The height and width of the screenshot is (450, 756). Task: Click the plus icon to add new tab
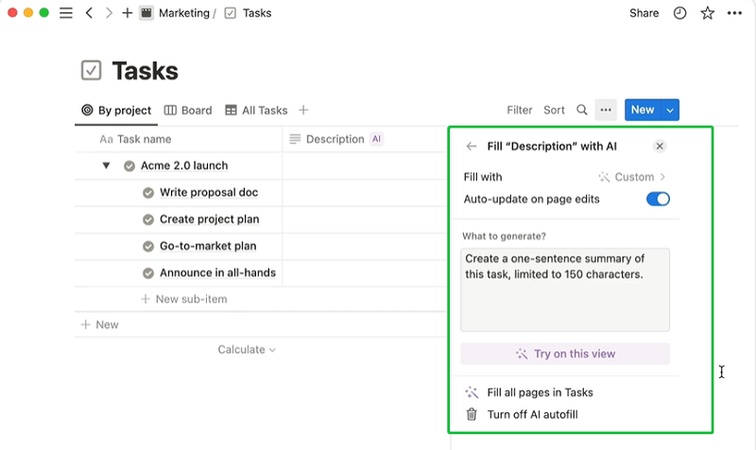[x=127, y=13]
